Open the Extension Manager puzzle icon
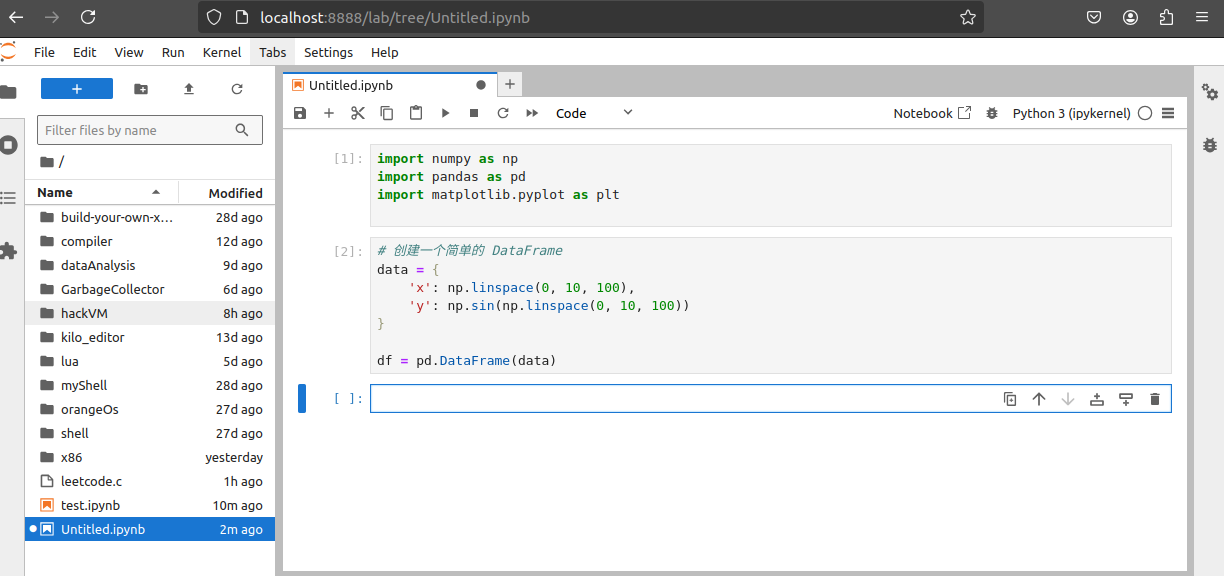 pyautogui.click(x=9, y=251)
